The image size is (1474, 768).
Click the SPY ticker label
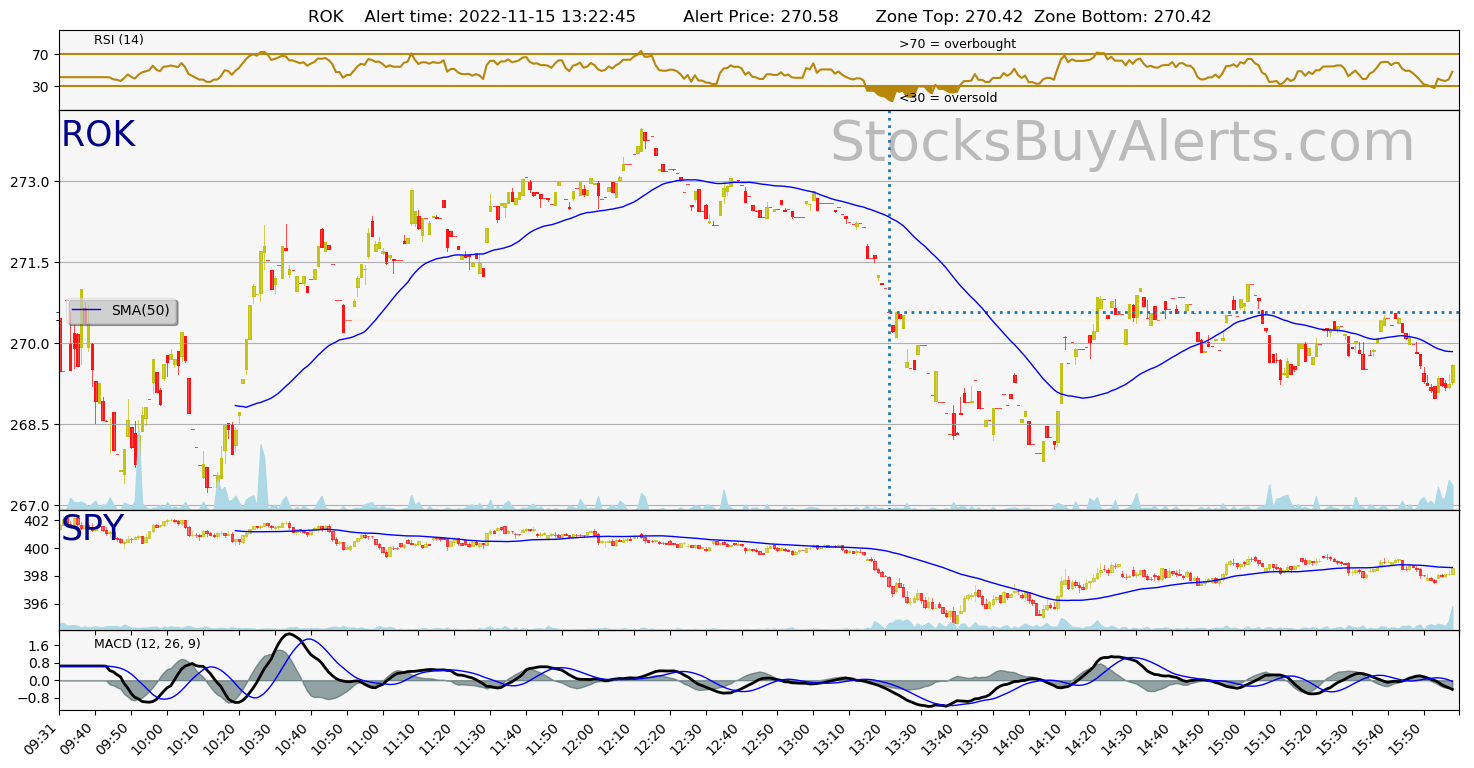click(93, 529)
